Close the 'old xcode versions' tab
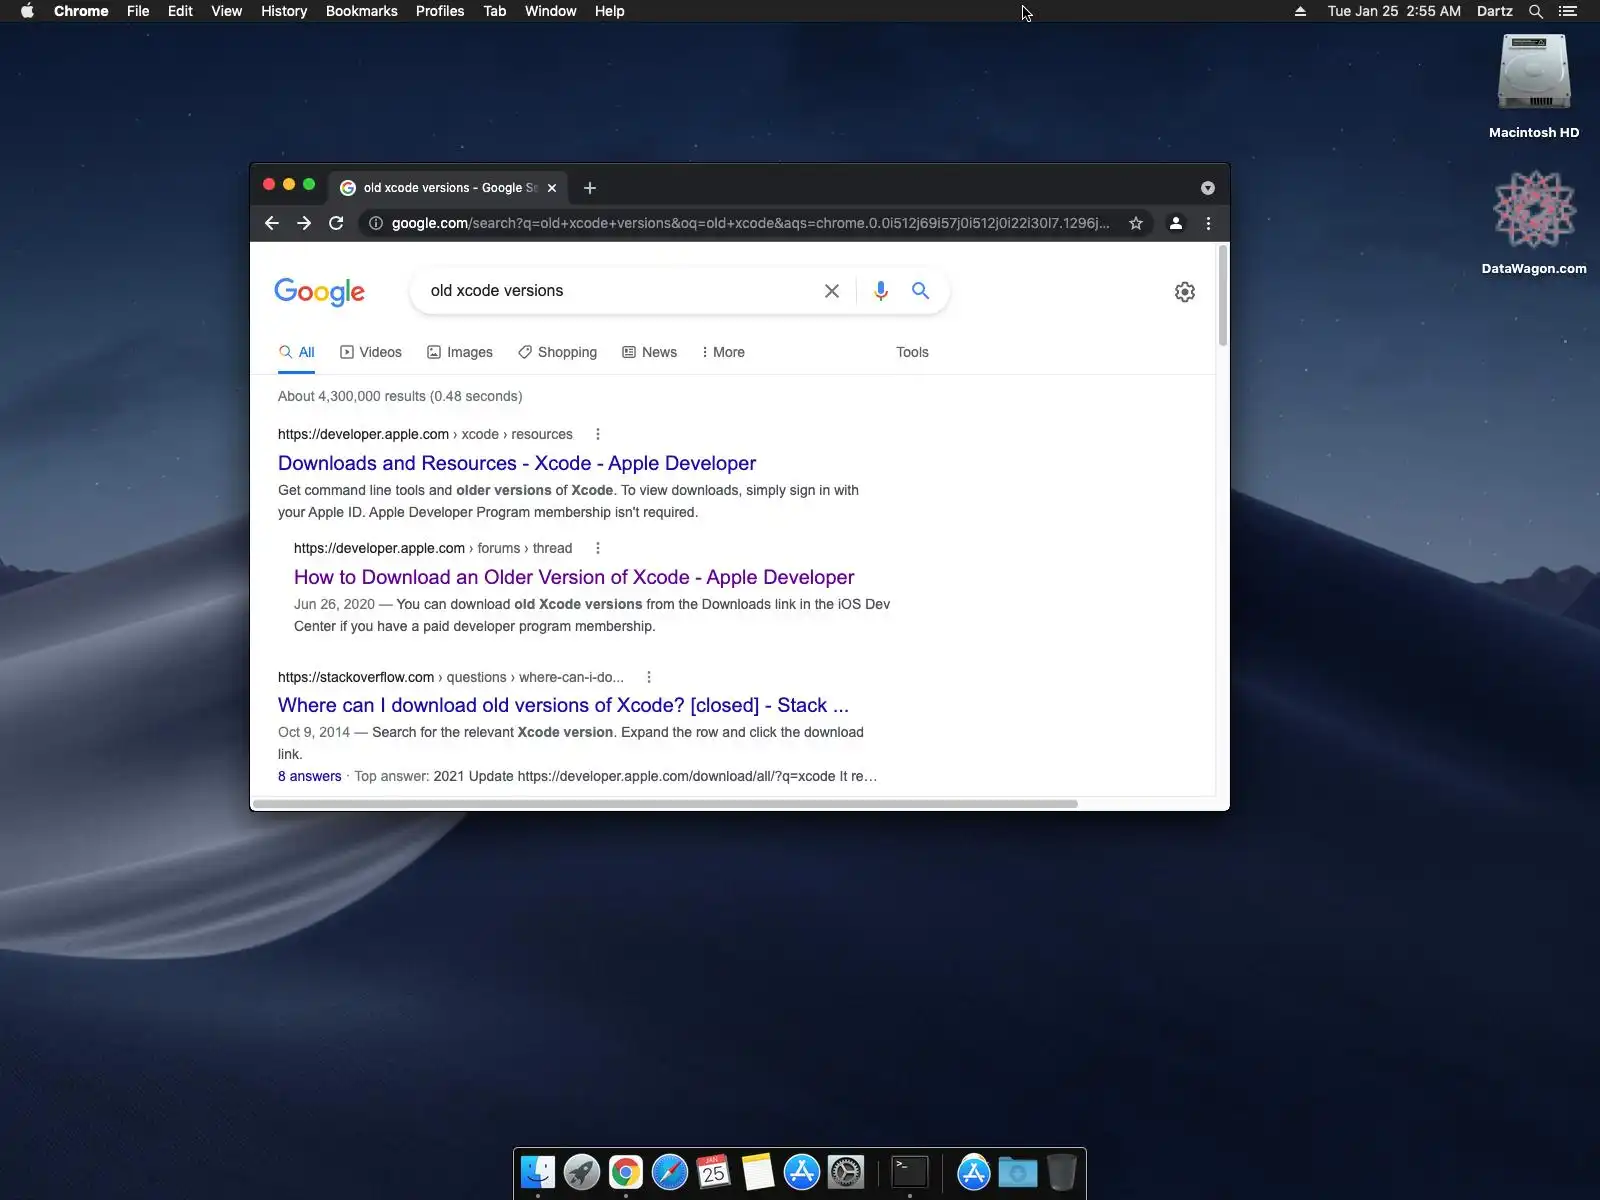 552,188
